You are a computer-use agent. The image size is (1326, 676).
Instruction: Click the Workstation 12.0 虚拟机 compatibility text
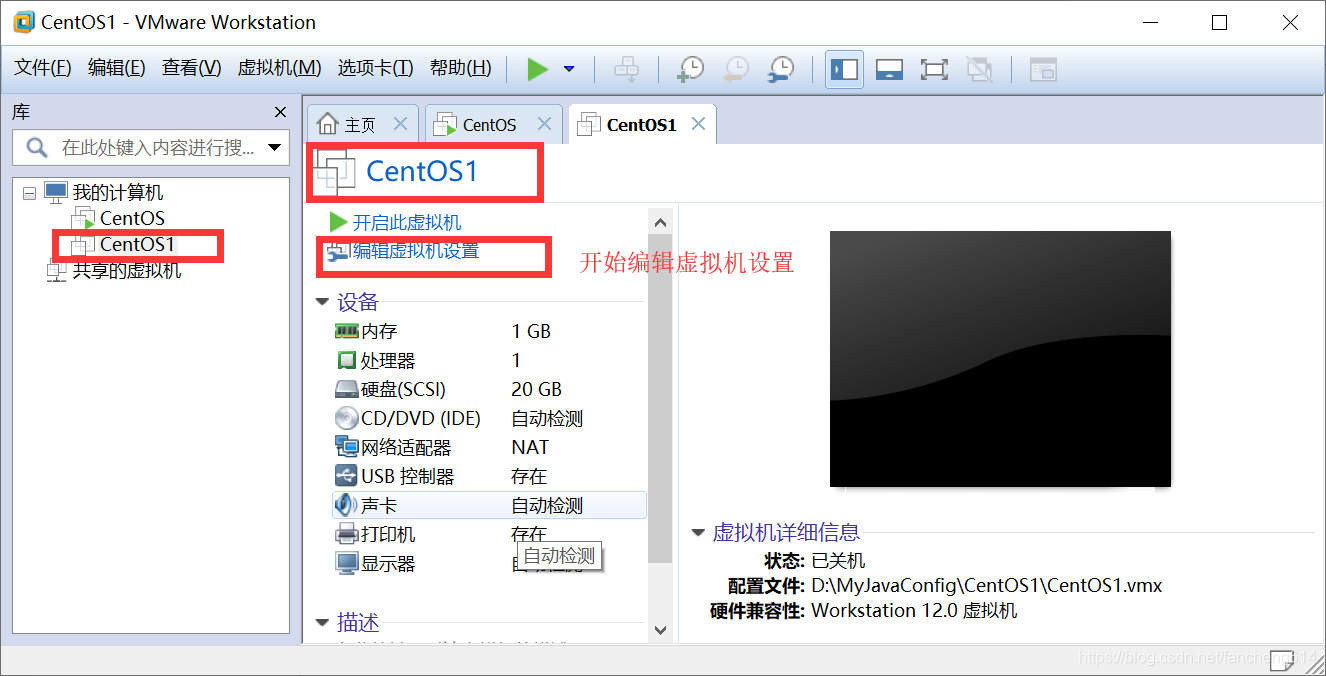click(914, 610)
